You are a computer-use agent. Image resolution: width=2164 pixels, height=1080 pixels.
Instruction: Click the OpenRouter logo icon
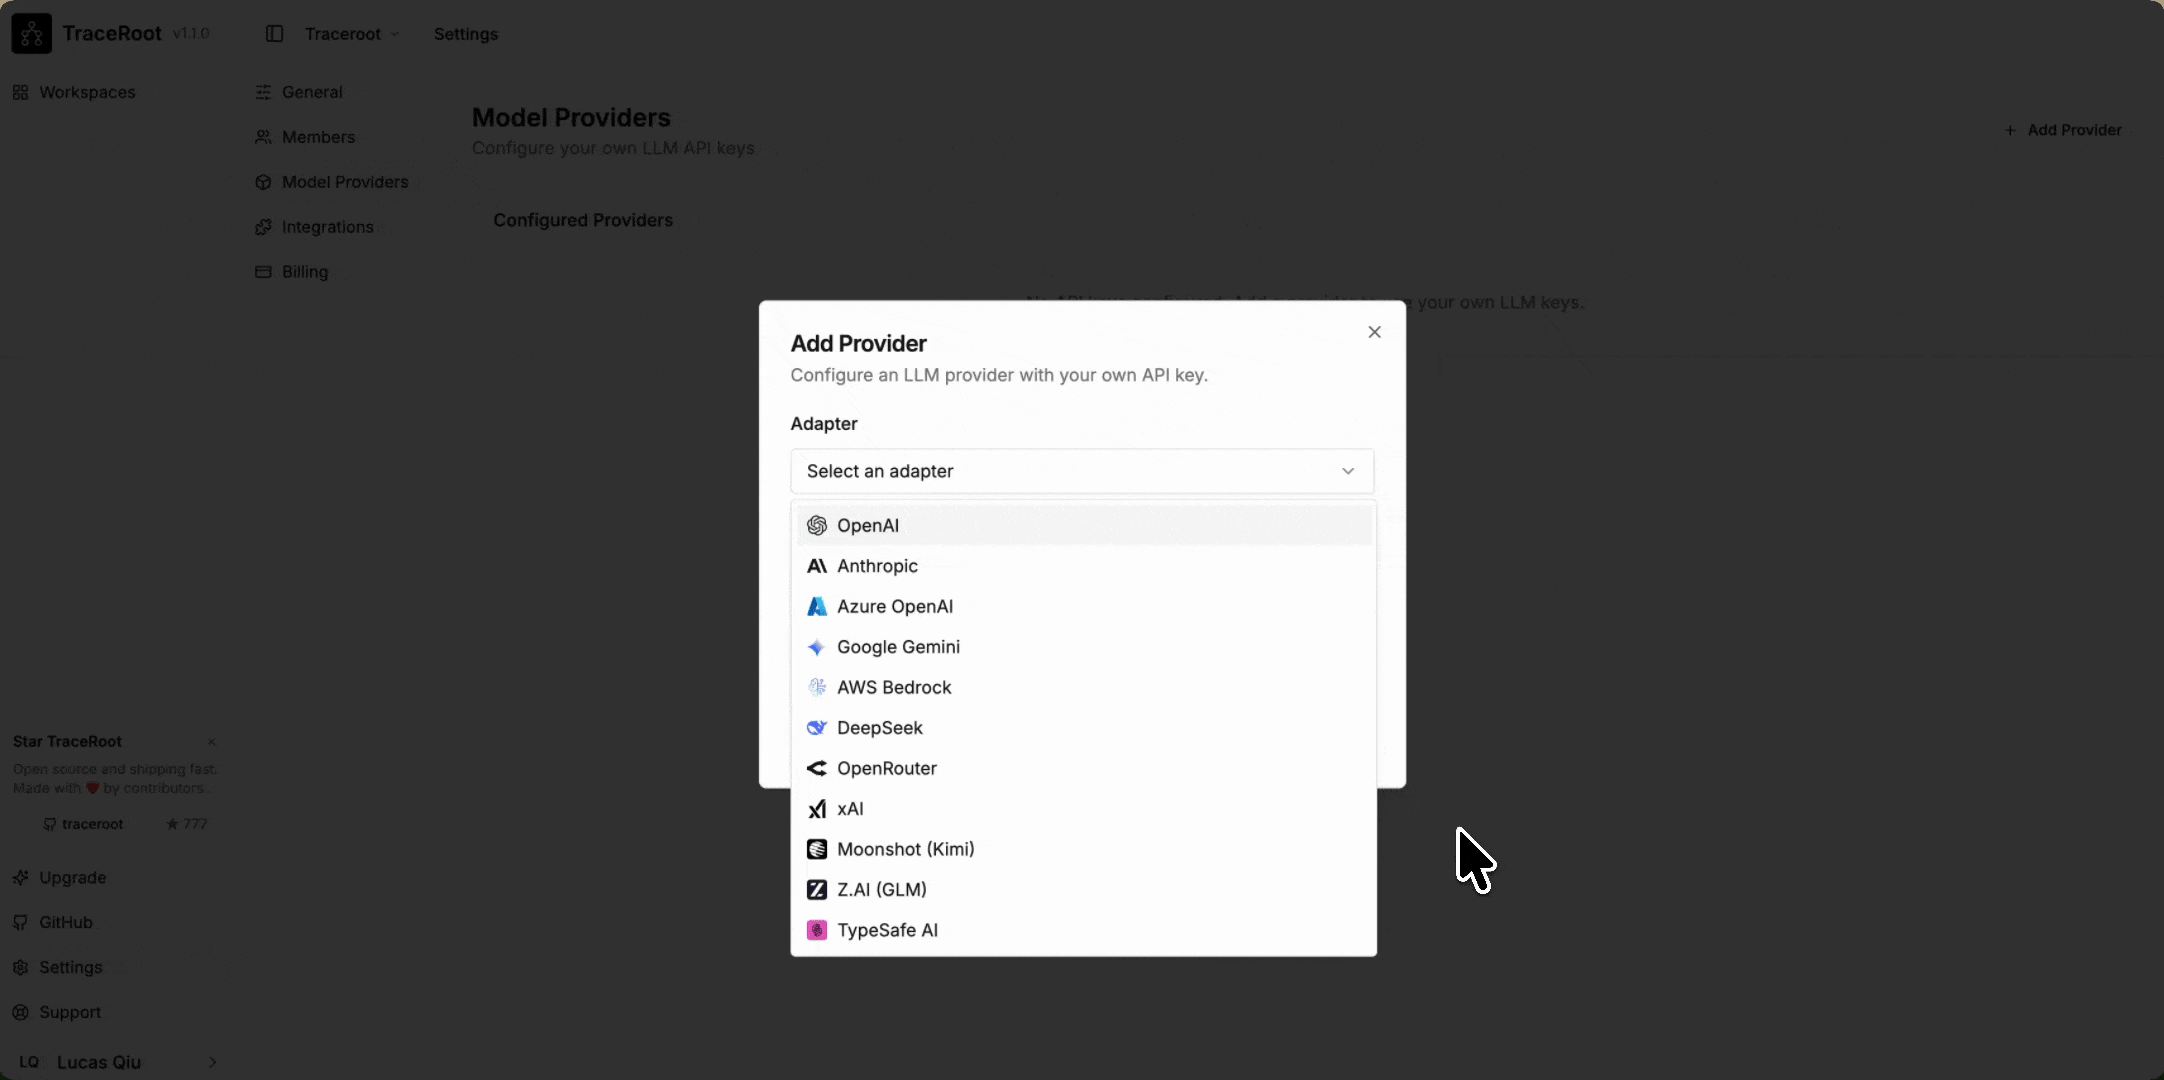(x=817, y=768)
